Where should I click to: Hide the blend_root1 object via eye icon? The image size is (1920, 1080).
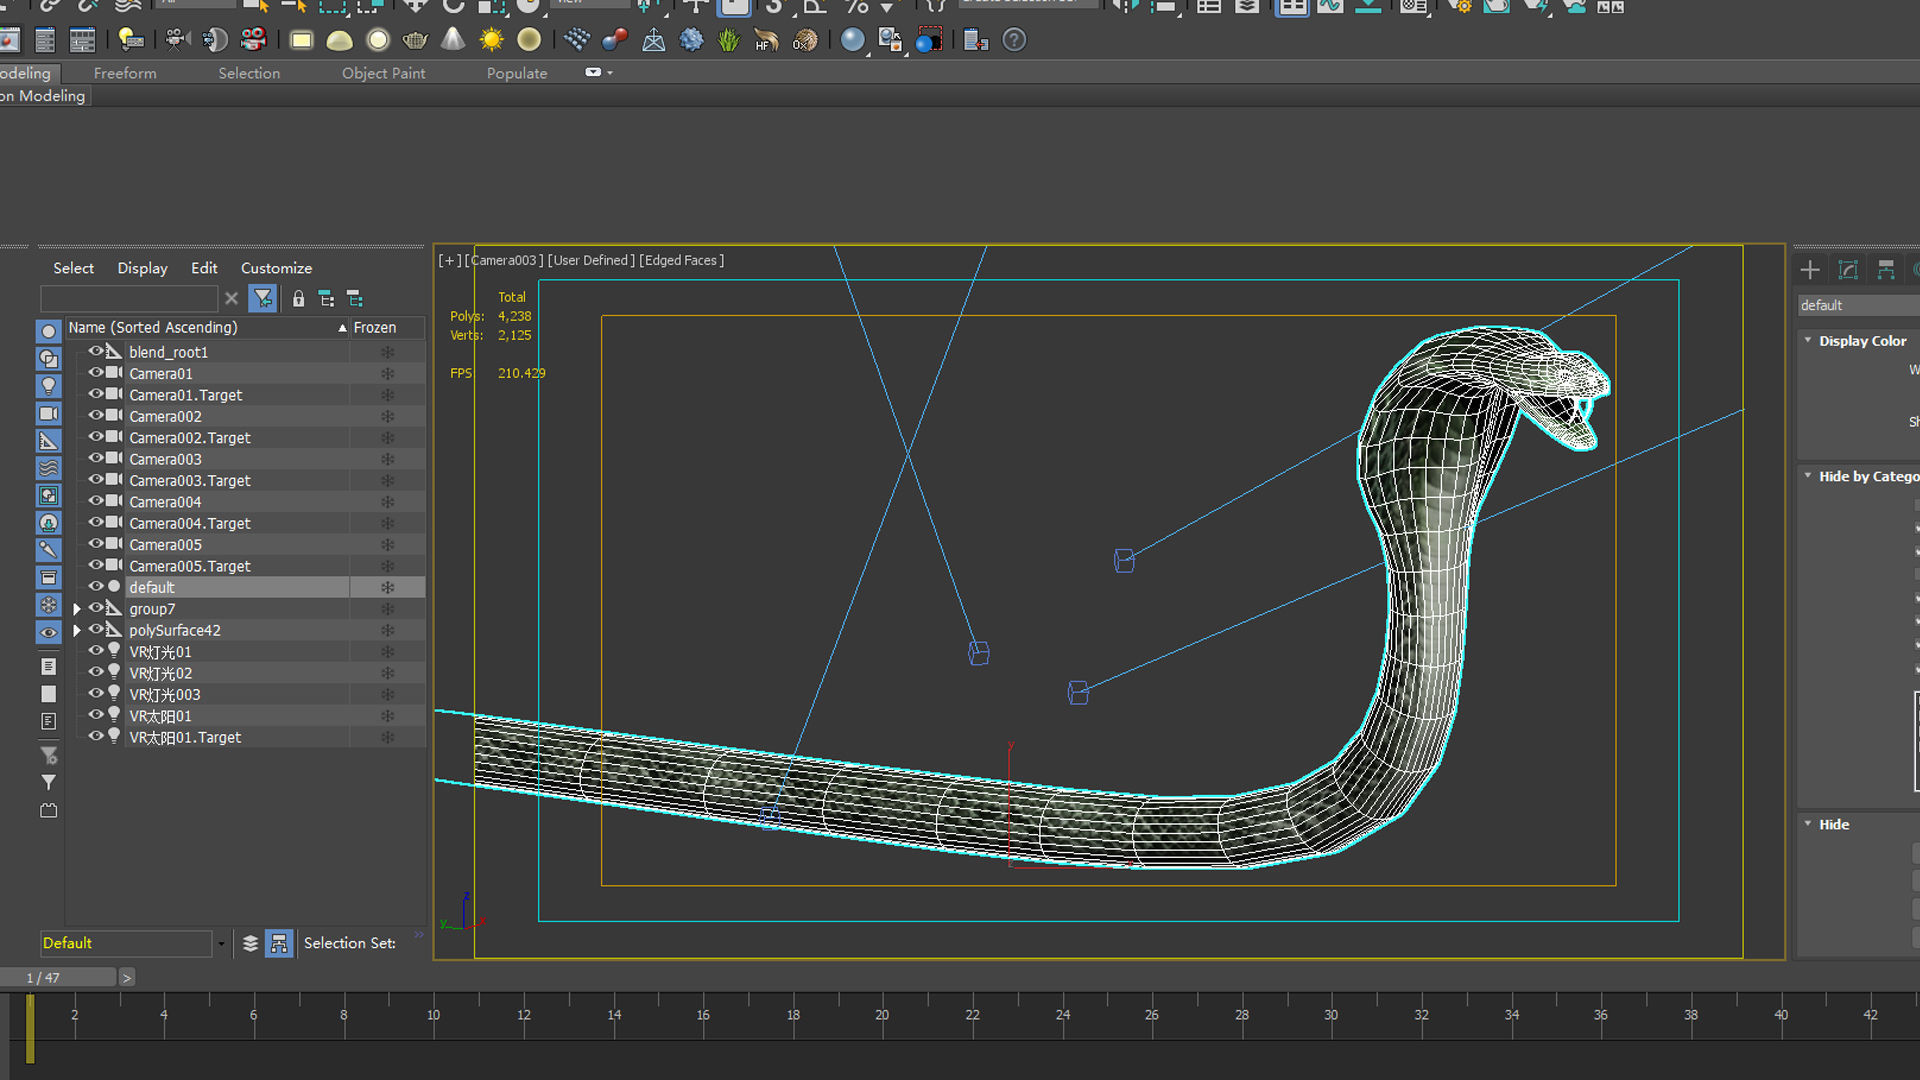pos(96,351)
